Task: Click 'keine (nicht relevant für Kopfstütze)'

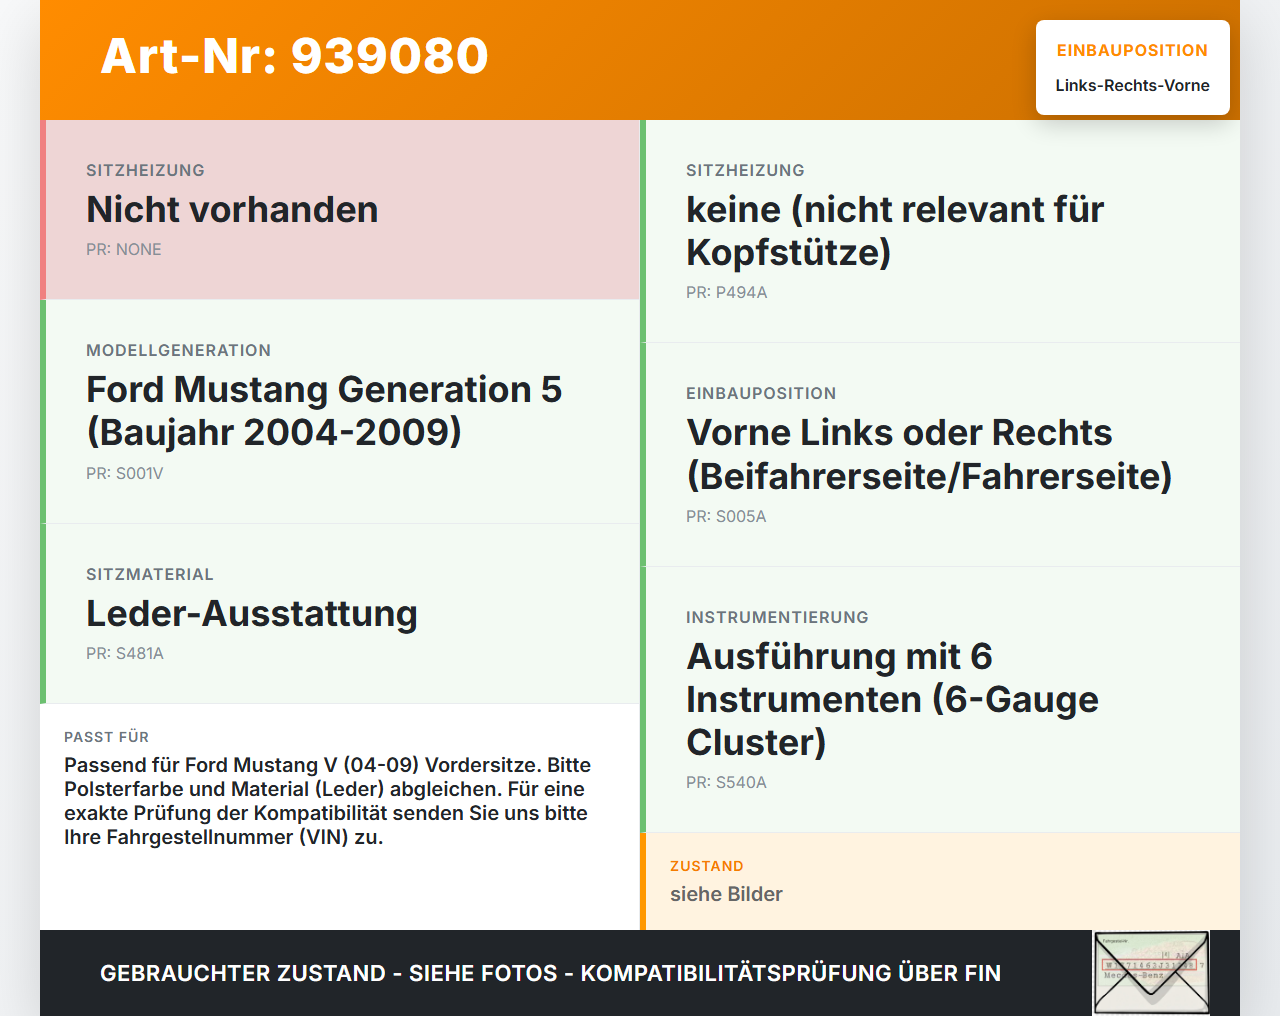Action: pyautogui.click(x=895, y=231)
